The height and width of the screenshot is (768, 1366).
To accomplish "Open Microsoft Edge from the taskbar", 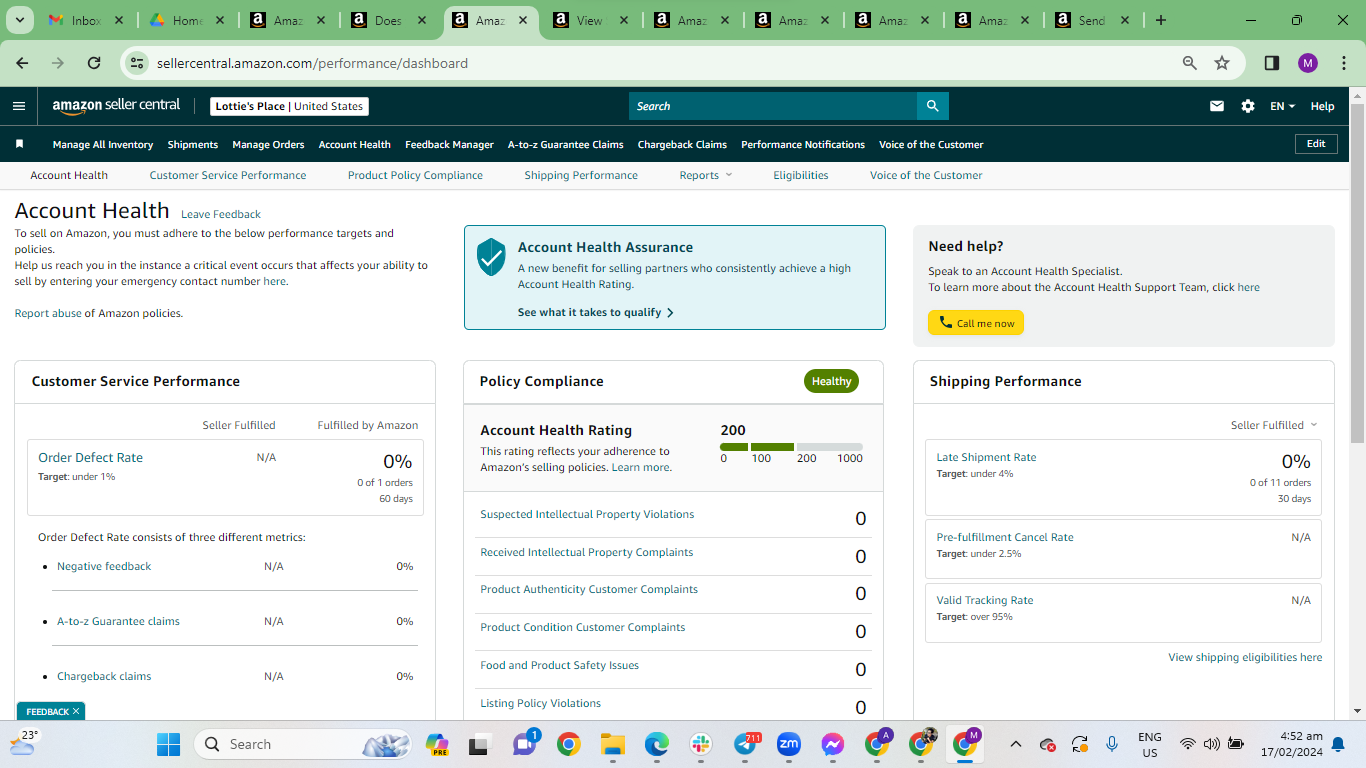I will (656, 744).
